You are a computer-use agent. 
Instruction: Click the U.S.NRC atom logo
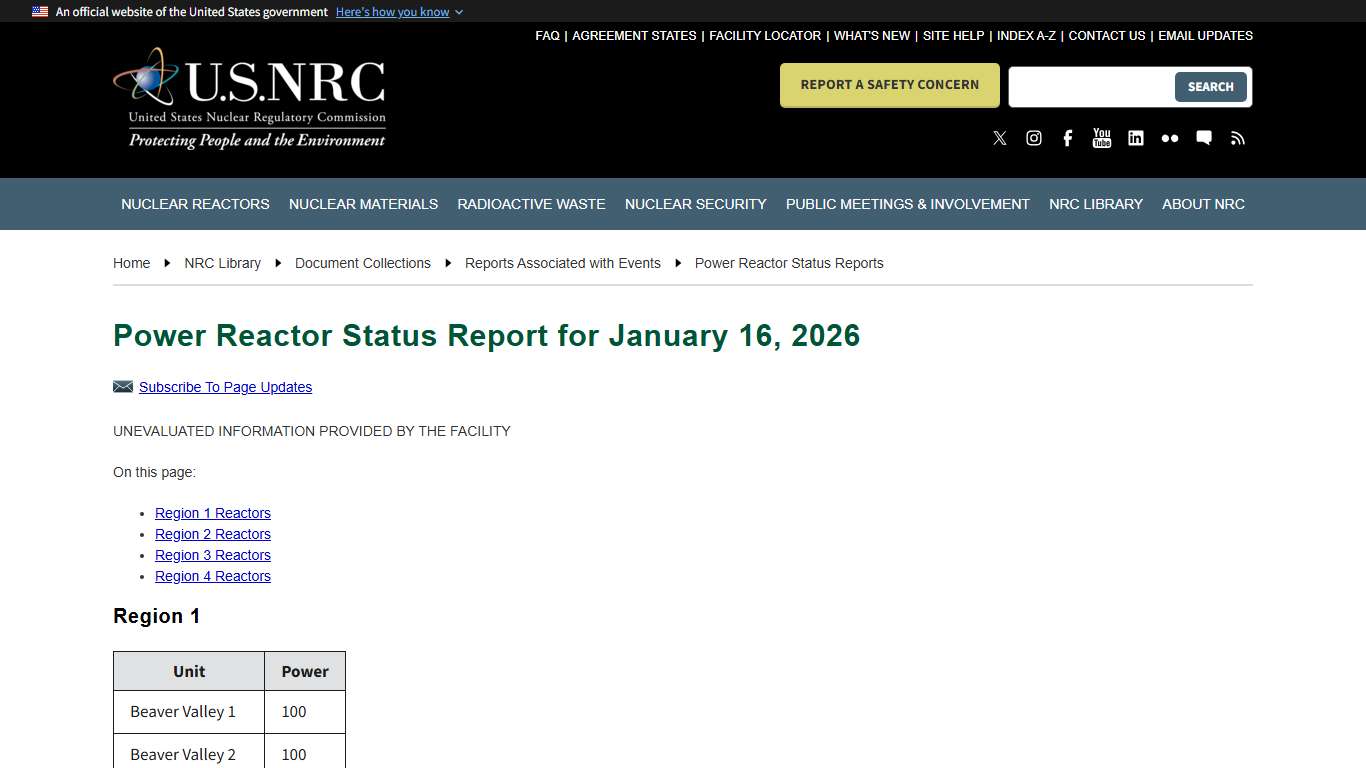pos(249,97)
